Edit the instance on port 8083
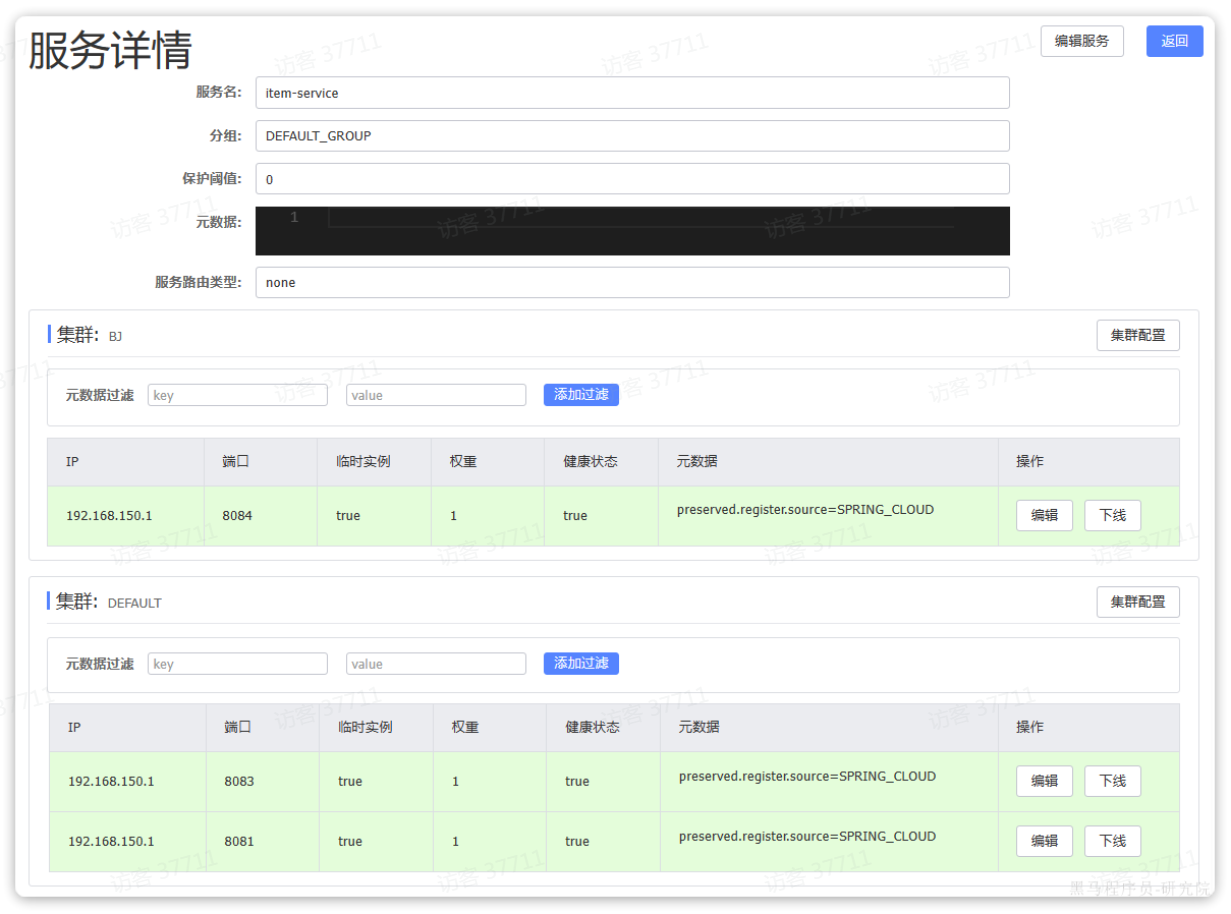The width and height of the screenshot is (1231, 914). tap(1044, 781)
